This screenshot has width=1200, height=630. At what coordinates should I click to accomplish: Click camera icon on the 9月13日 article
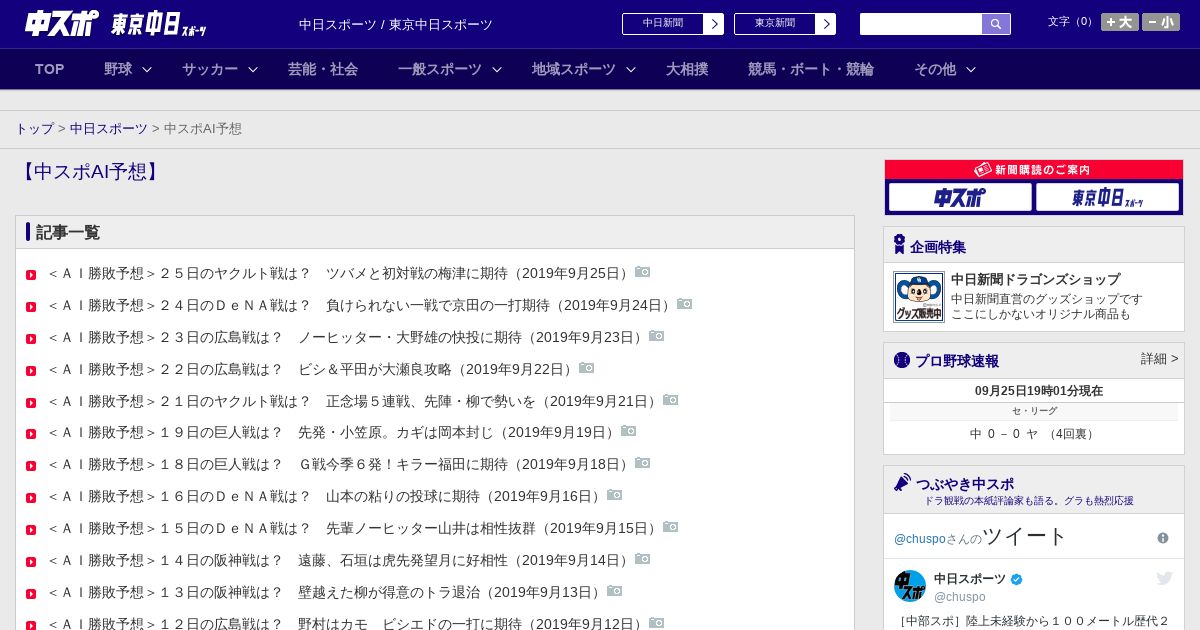click(x=615, y=591)
